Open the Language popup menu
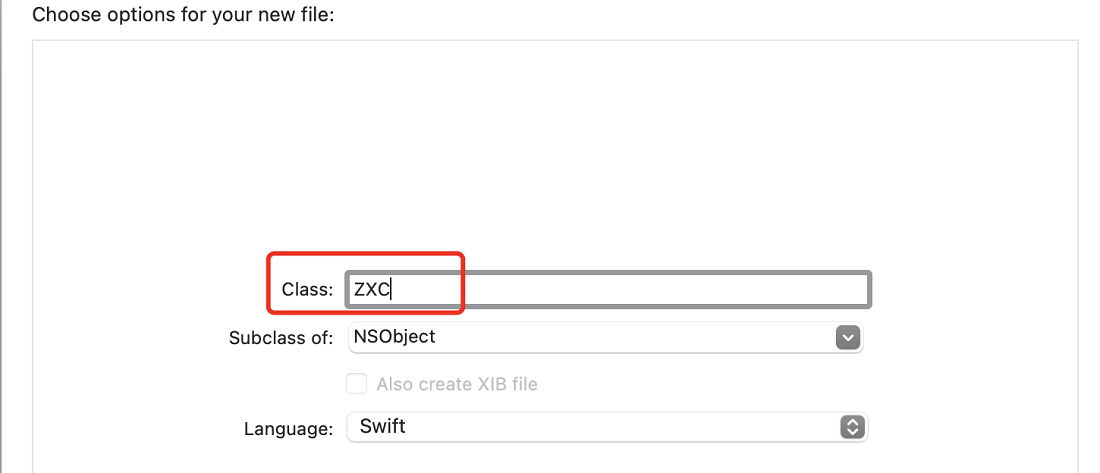 (608, 427)
